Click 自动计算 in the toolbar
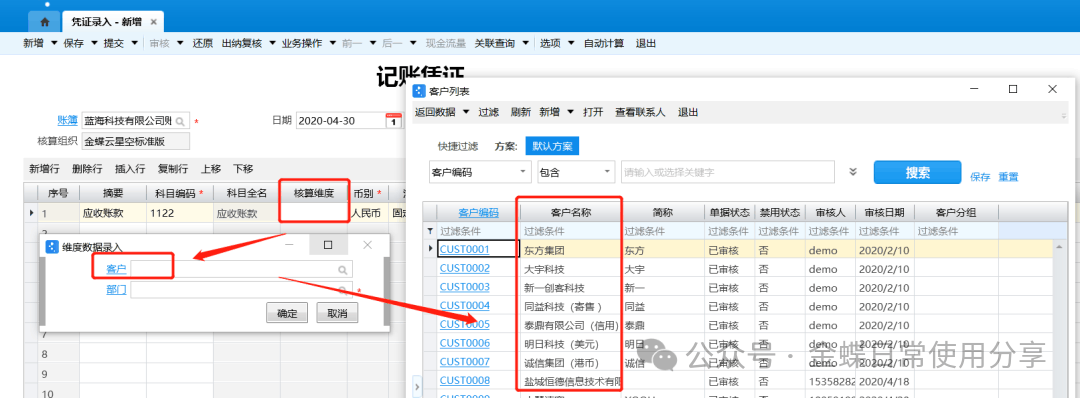The image size is (1080, 398). [603, 43]
